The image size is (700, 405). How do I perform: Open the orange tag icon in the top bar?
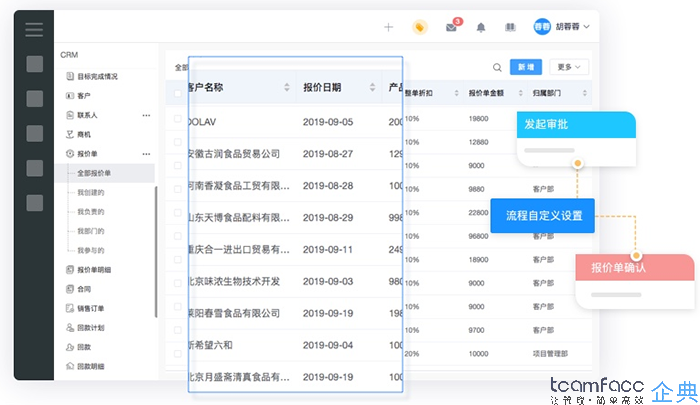click(420, 27)
